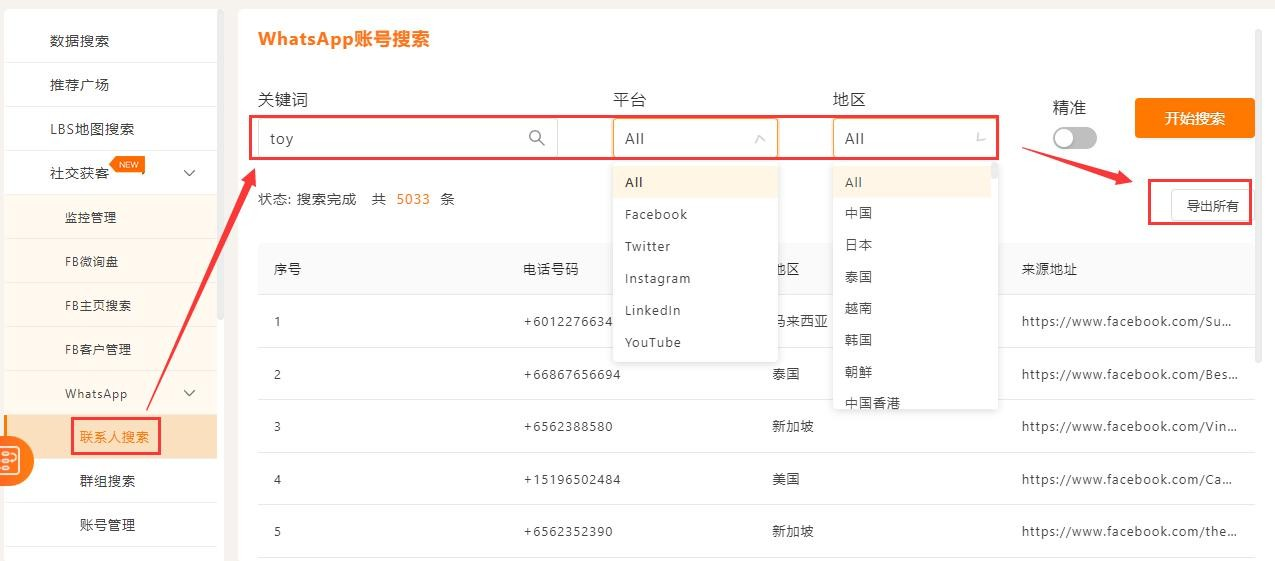Click the 美国 region cell in row 4
Viewport: 1275px width, 561px height.
pos(786,479)
